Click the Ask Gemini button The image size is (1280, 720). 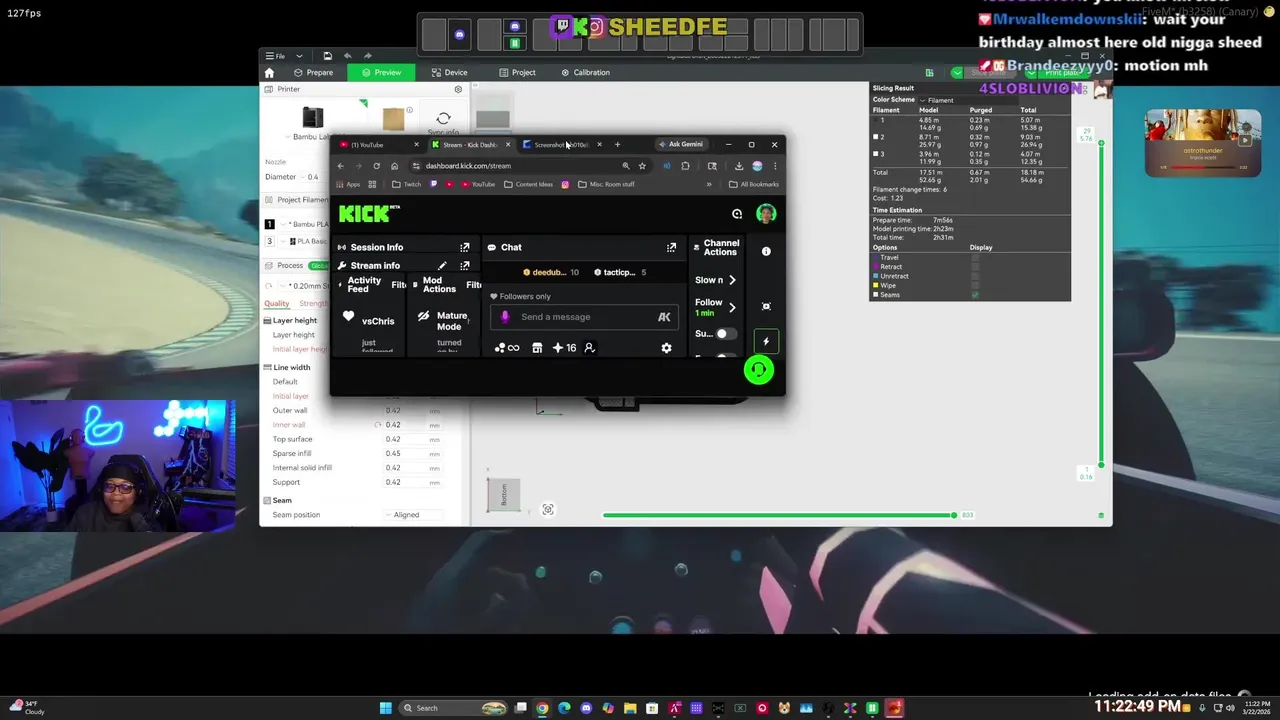click(681, 145)
